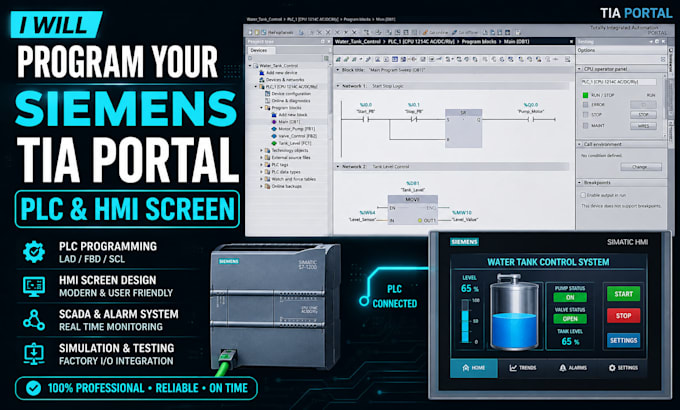Click the green RUN / STOP indicator
The image size is (680, 410).
[x=585, y=95]
